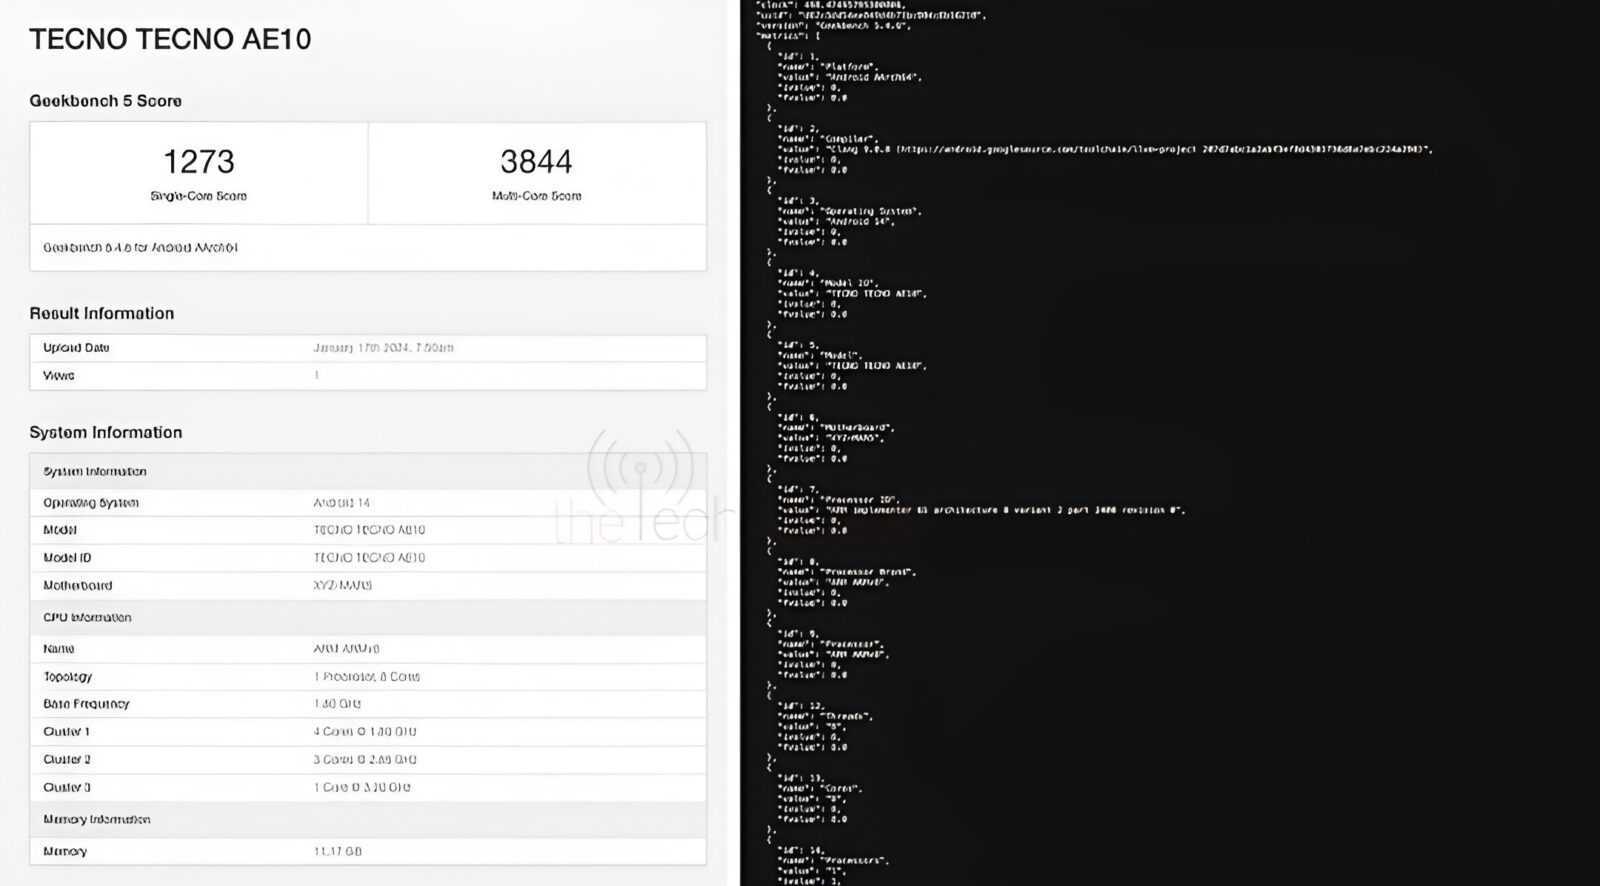The height and width of the screenshot is (886, 1600).
Task: Select the Cluster 1 "4 Cores" value
Action: click(364, 732)
